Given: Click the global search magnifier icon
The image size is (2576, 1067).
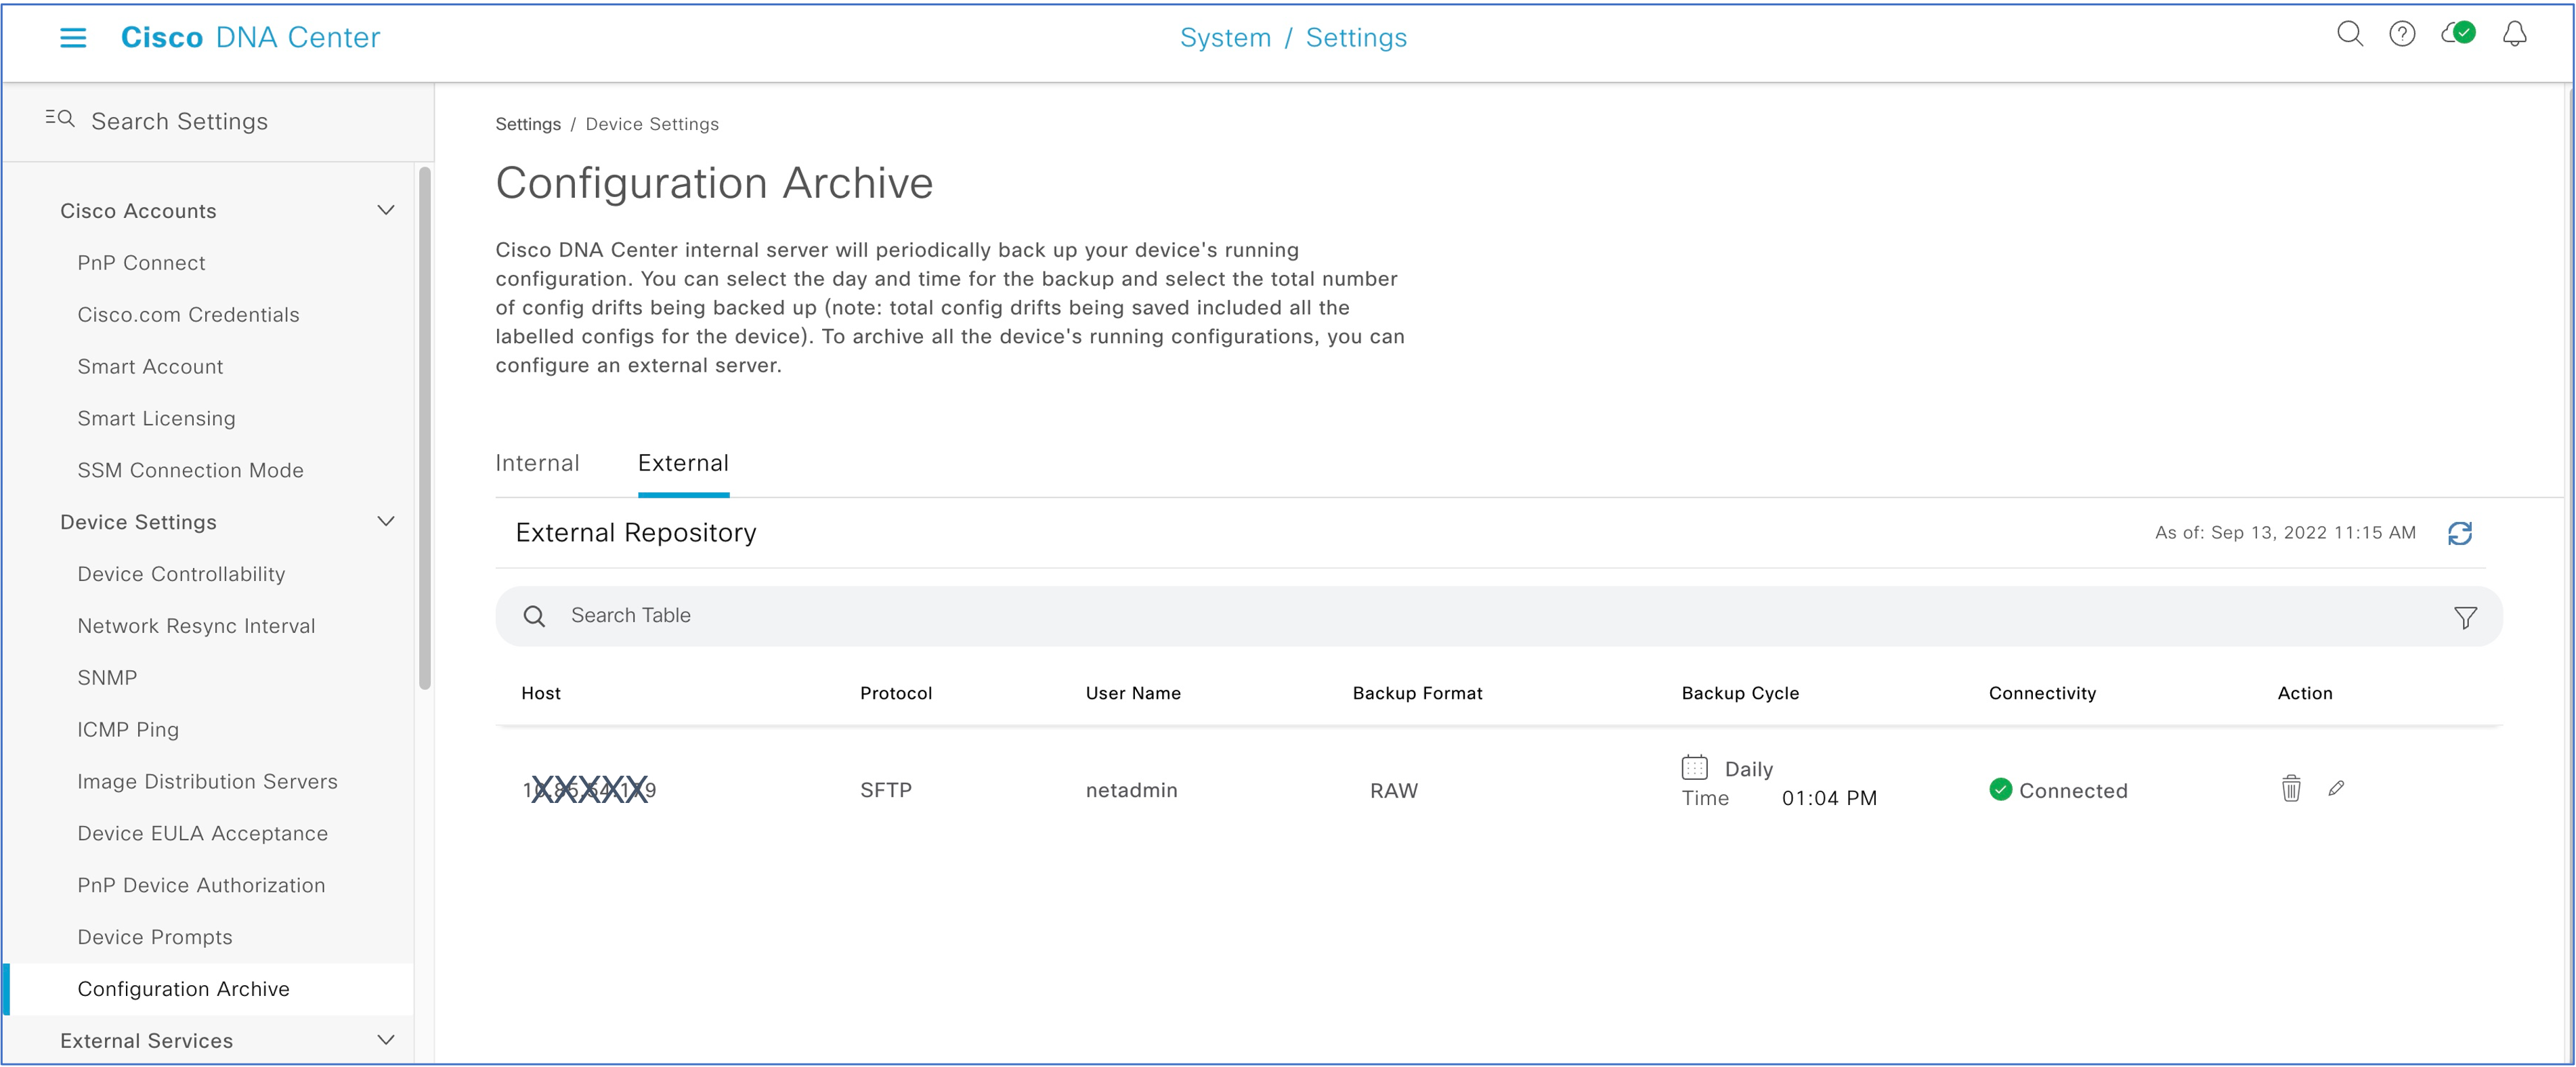Looking at the screenshot, I should point(2349,35).
